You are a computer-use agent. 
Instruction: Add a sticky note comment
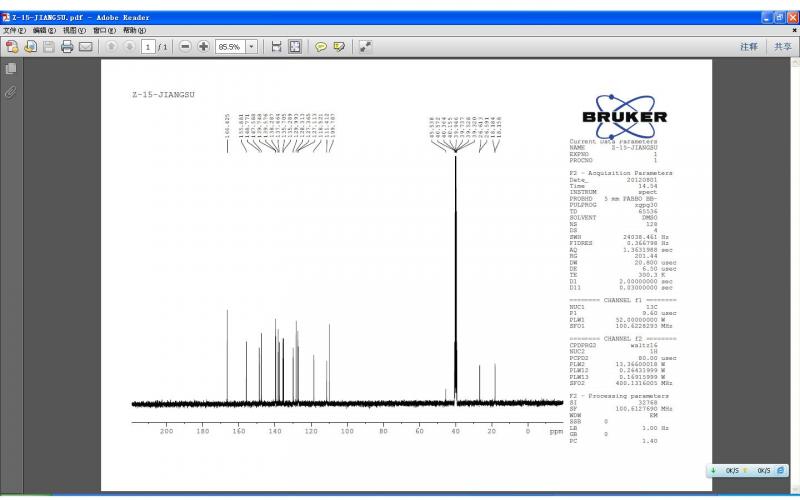click(x=320, y=47)
